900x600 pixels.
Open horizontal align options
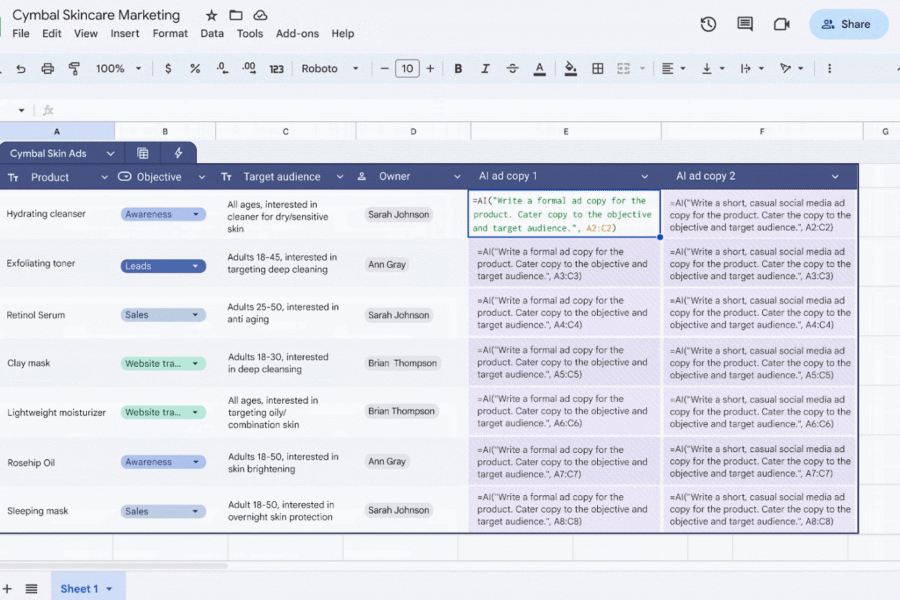click(x=673, y=69)
